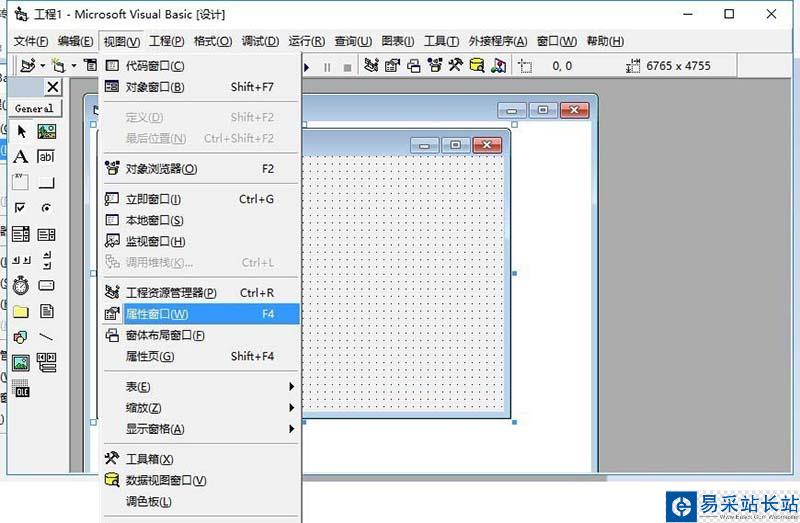Select the CommandButton control in the toolbox
This screenshot has width=800, height=523.
(x=46, y=183)
